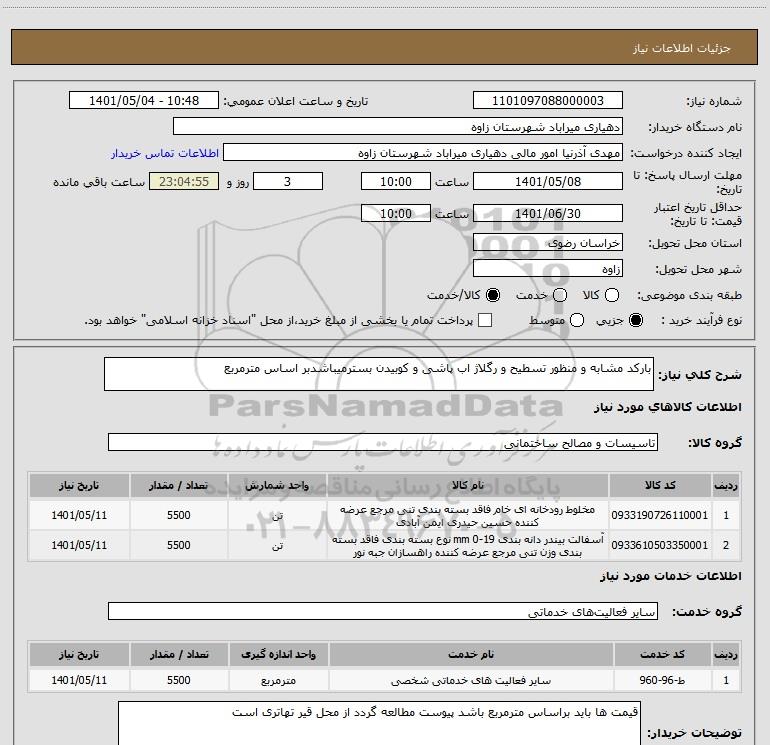Viewport: 770px width, 745px height.
Task: Select the خدمت radio button
Action: (560, 295)
